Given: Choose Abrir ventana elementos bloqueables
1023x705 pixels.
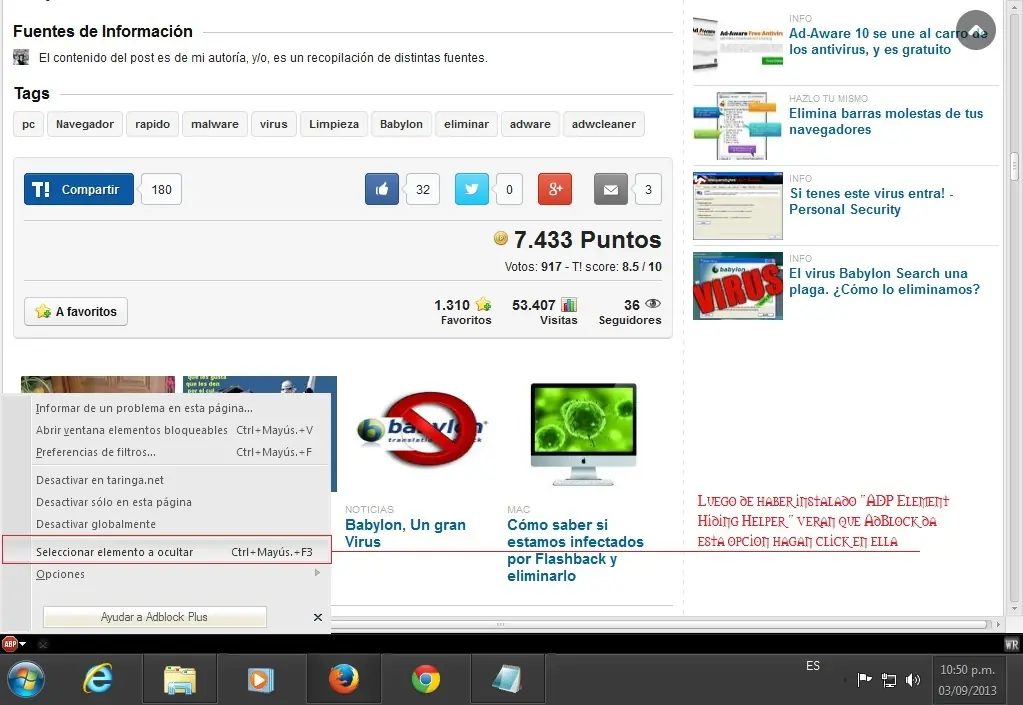Looking at the screenshot, I should pyautogui.click(x=167, y=430).
